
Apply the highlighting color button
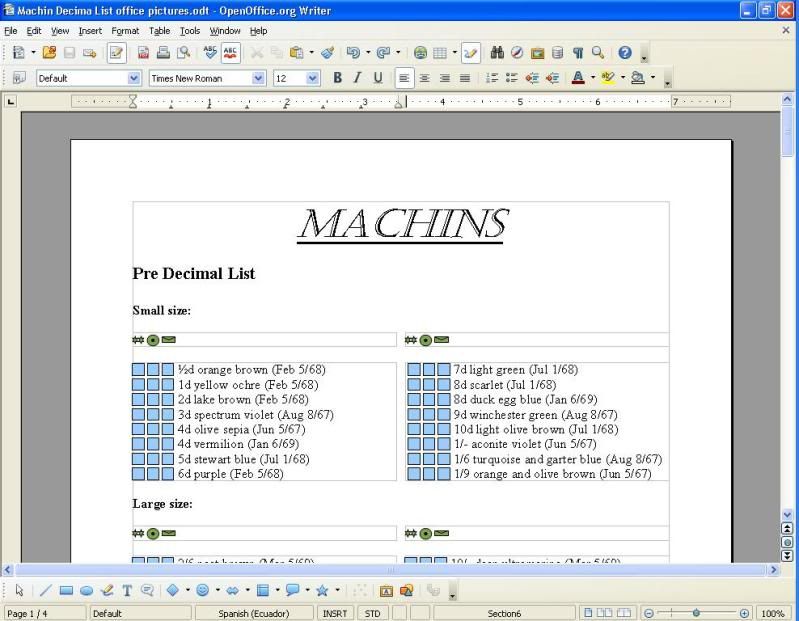pyautogui.click(x=608, y=78)
